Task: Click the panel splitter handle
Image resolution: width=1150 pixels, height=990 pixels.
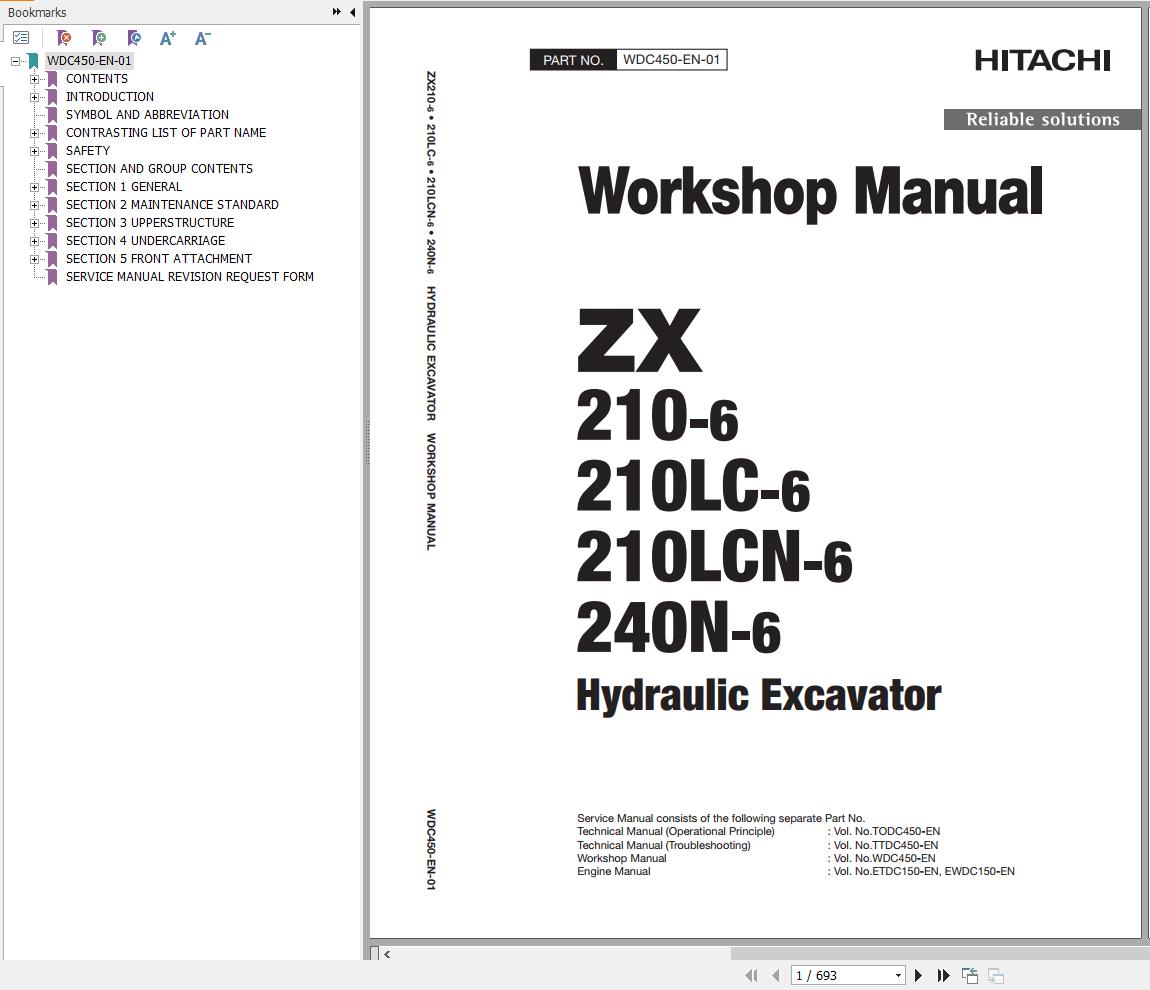Action: click(x=367, y=442)
